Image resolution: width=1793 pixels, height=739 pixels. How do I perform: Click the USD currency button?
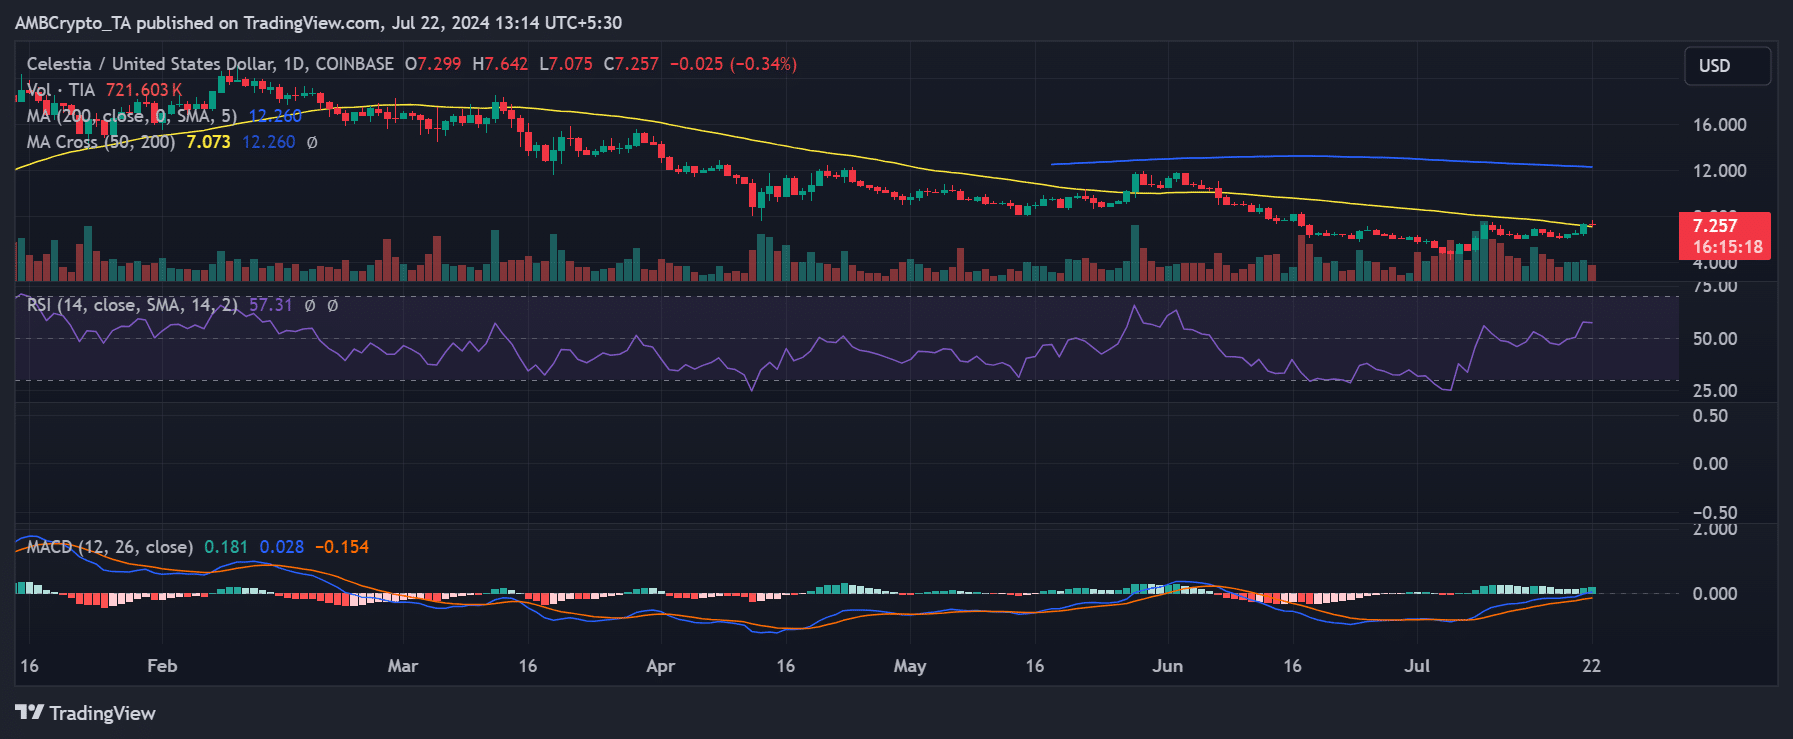[1727, 66]
